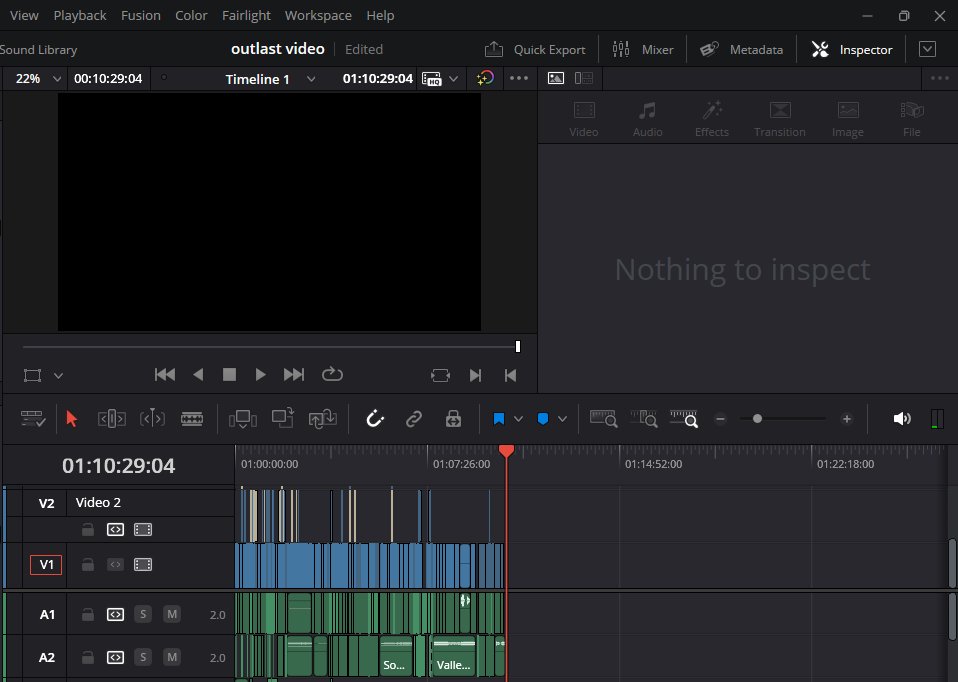The width and height of the screenshot is (958, 682).
Task: Lock the Video 2 track
Action: pyautogui.click(x=88, y=529)
